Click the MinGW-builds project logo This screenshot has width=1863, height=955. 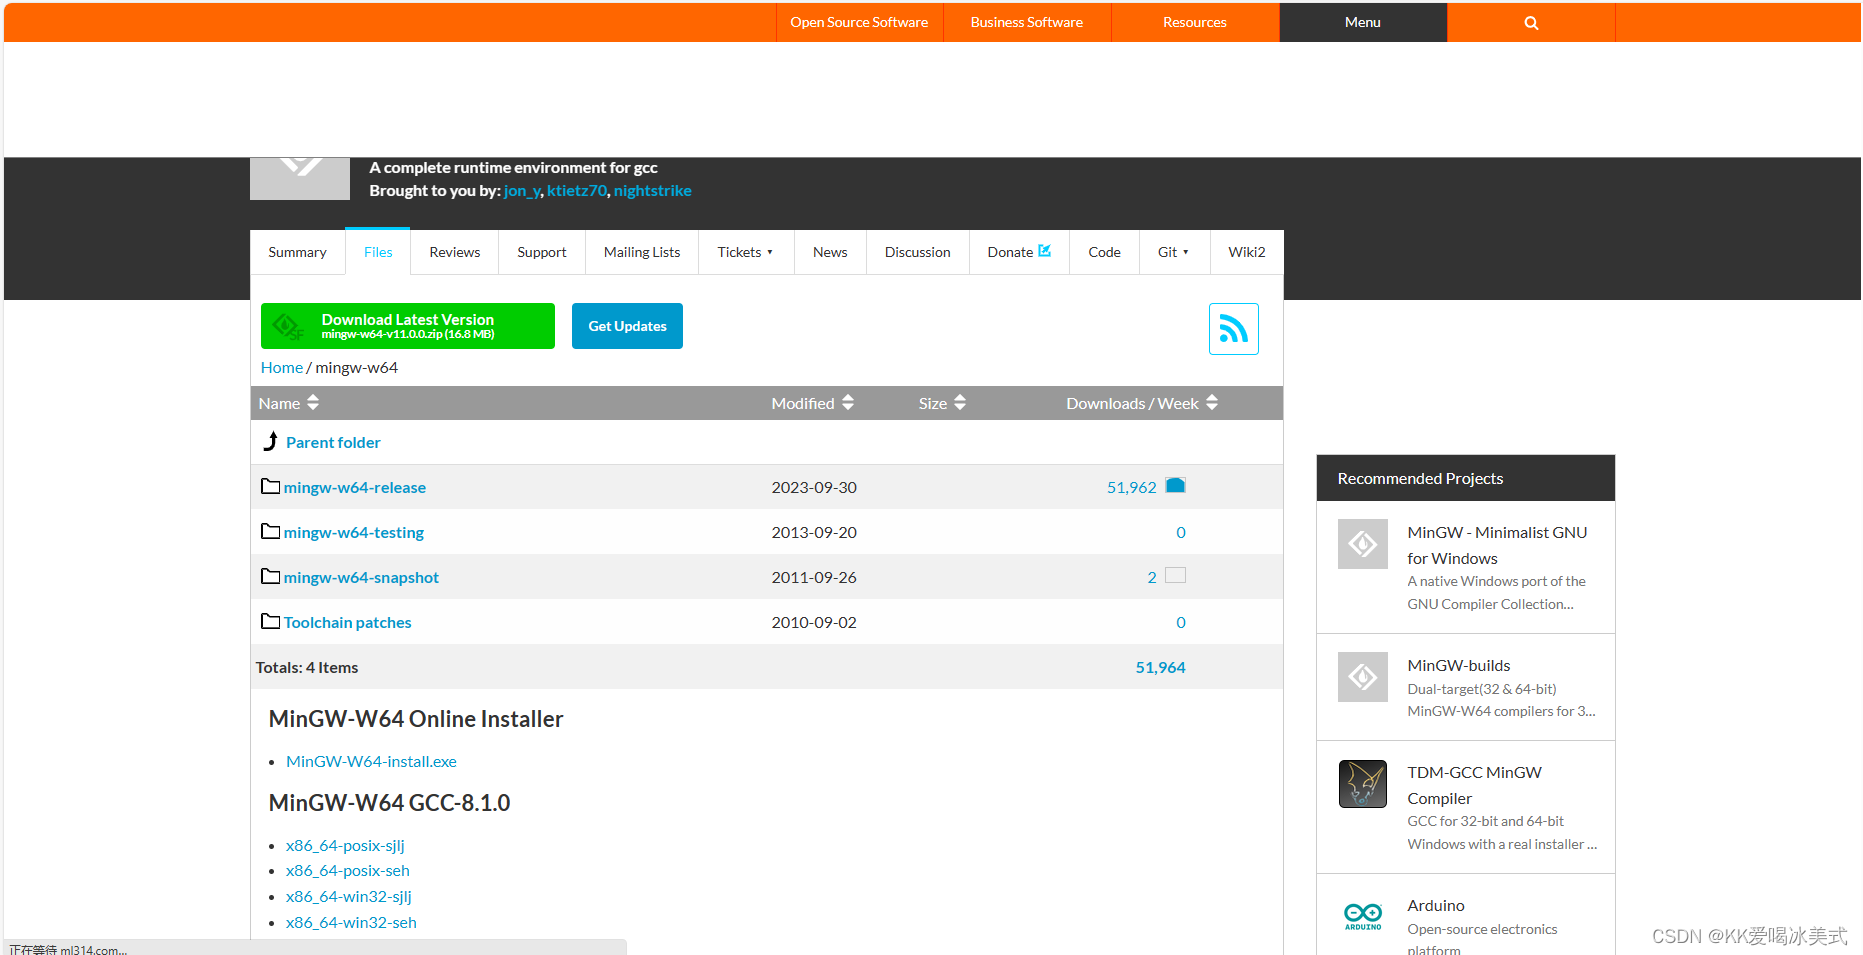click(1363, 677)
